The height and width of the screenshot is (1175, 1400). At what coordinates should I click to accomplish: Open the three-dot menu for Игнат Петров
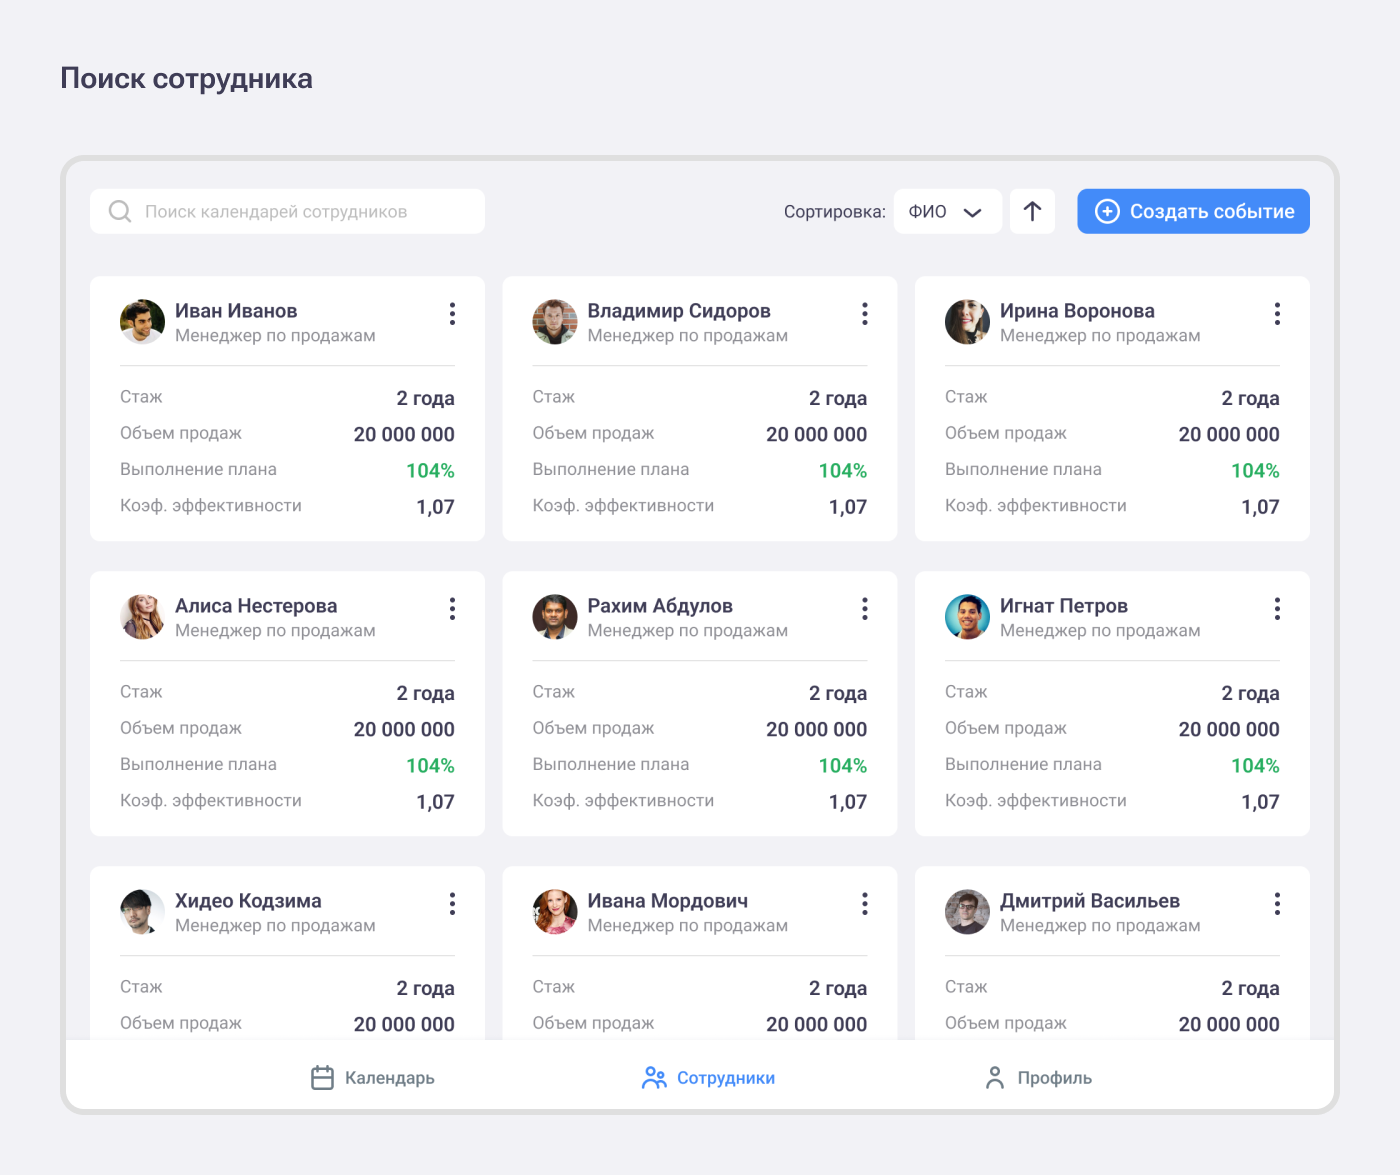pos(1277,609)
